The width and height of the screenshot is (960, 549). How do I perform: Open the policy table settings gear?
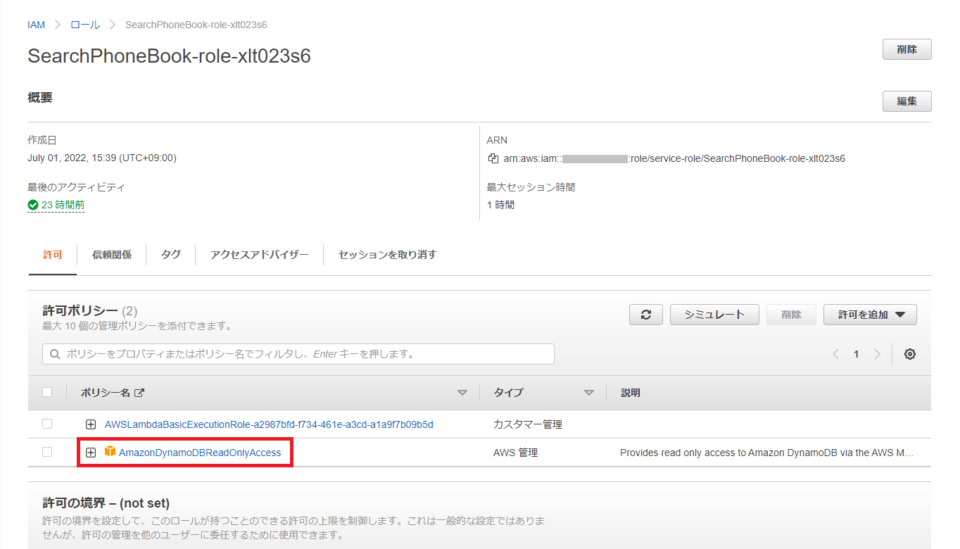coord(910,354)
